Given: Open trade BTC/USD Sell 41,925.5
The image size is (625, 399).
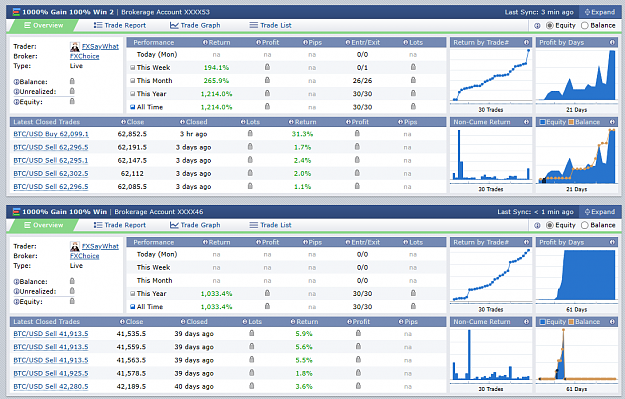Looking at the screenshot, I should click(51, 373).
